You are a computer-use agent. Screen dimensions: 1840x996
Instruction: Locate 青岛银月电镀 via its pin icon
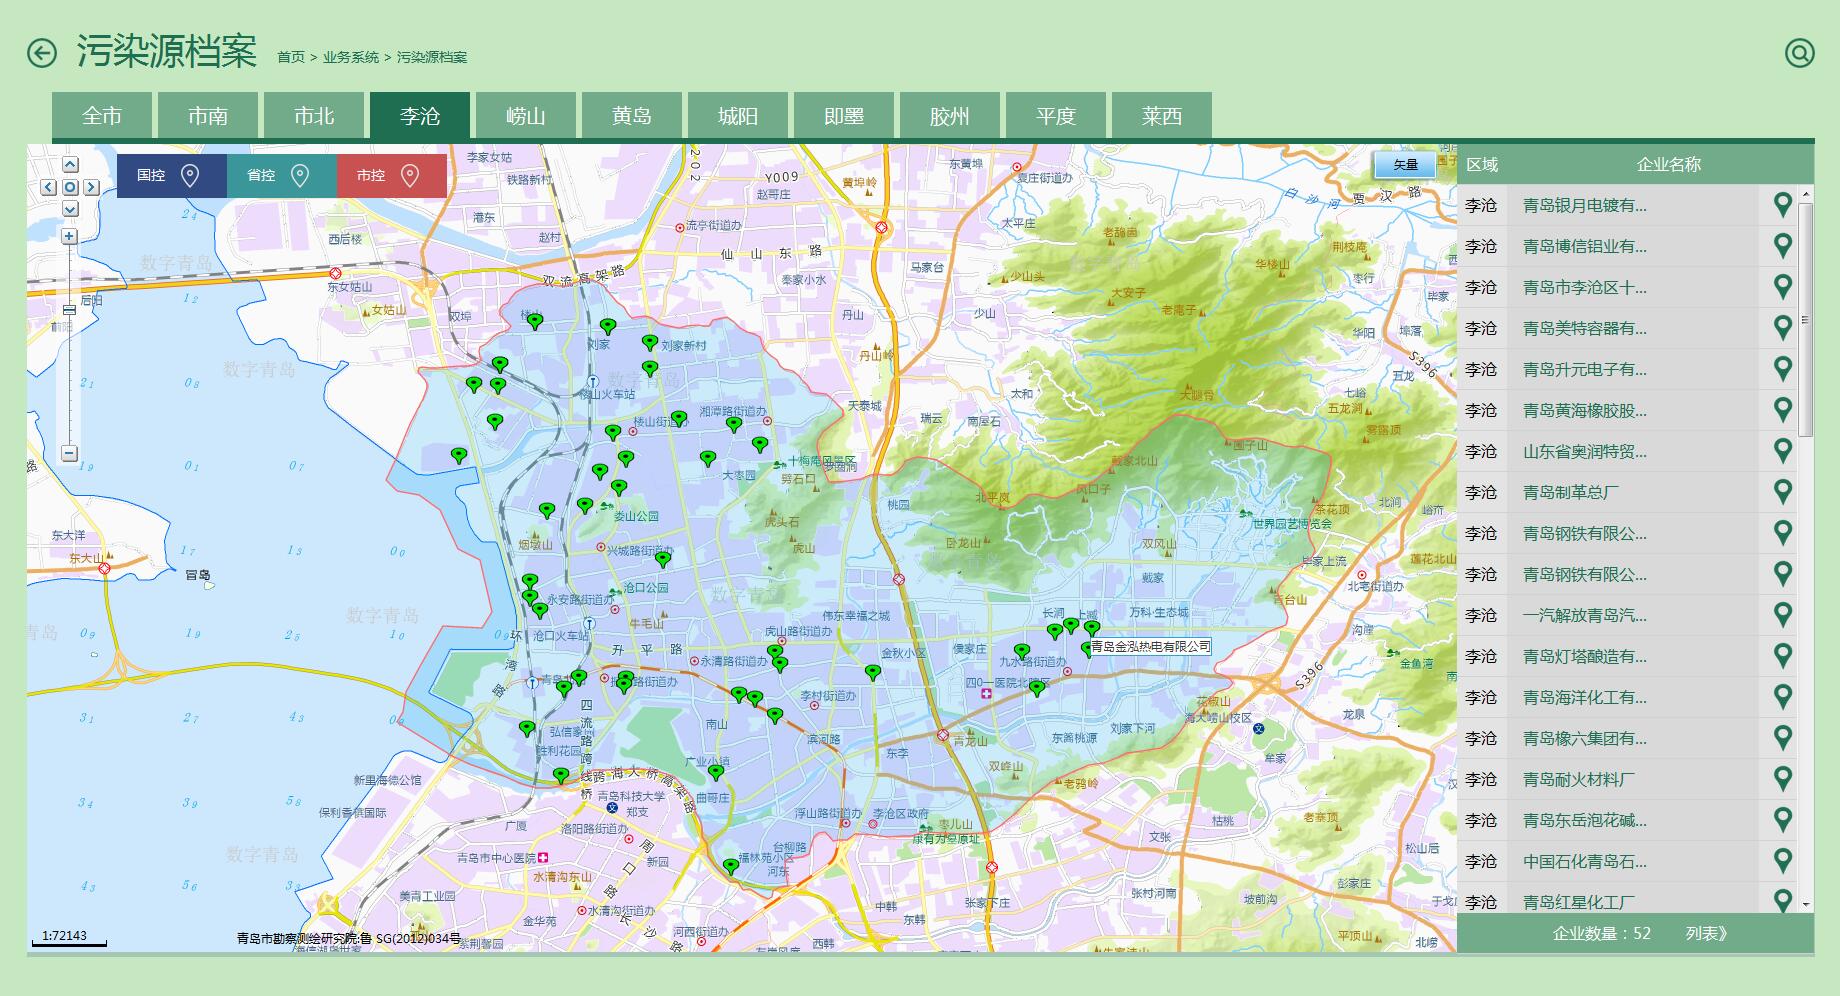1782,205
